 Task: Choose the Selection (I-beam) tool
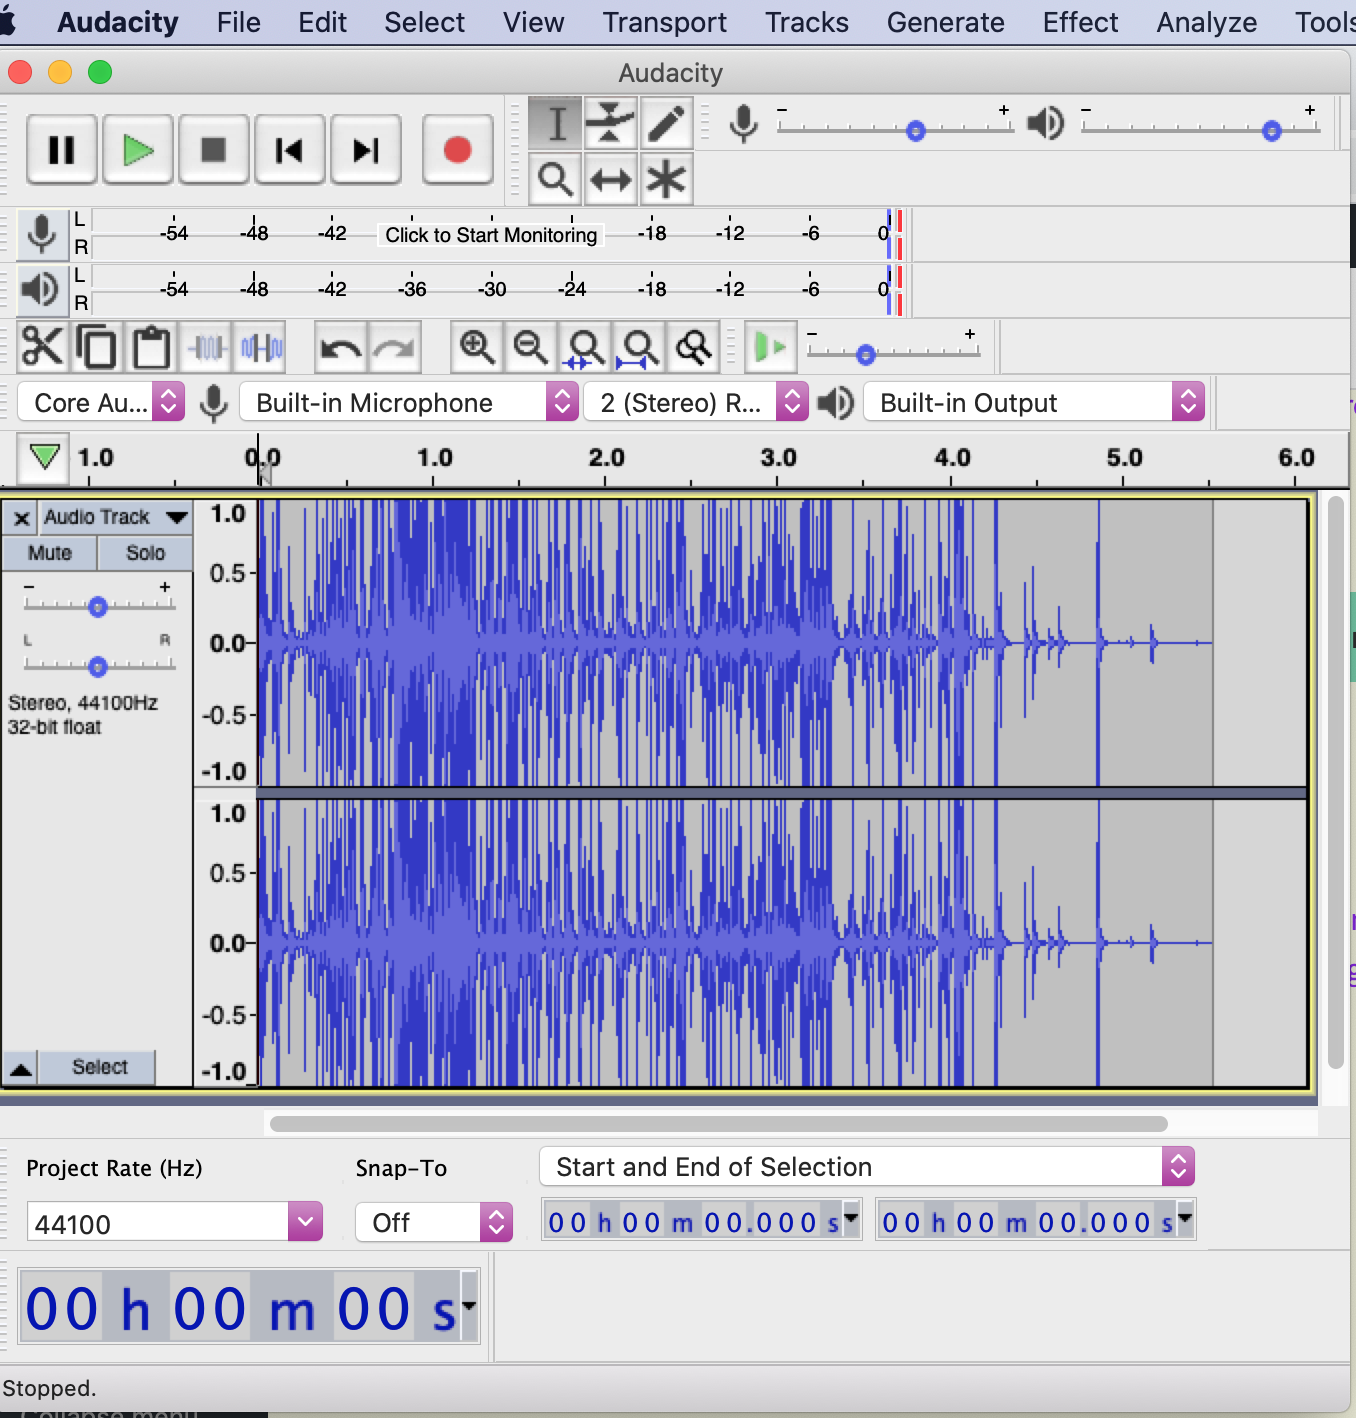[x=556, y=124]
